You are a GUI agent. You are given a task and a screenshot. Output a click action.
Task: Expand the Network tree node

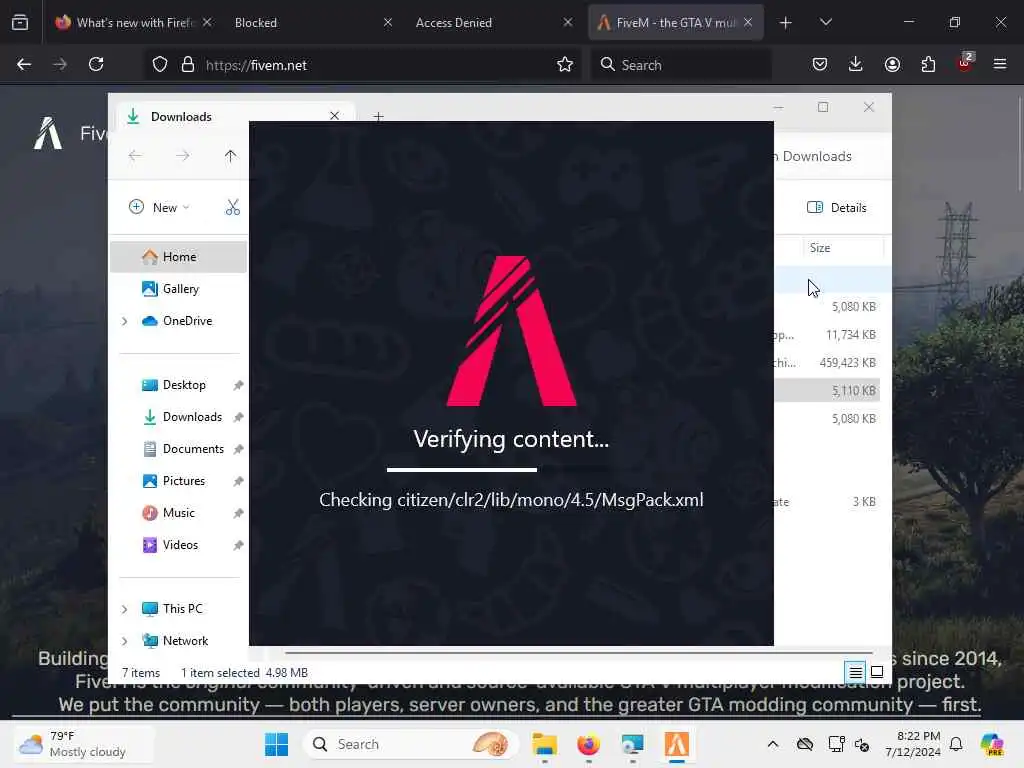point(124,641)
